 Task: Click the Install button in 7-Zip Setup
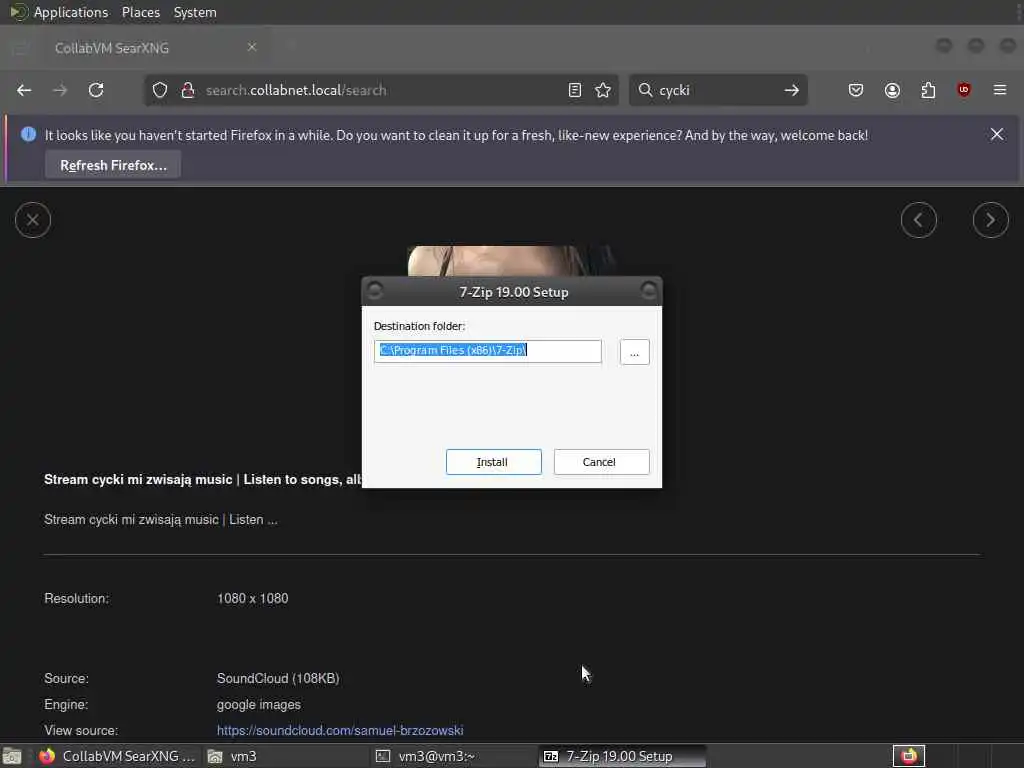[493, 462]
